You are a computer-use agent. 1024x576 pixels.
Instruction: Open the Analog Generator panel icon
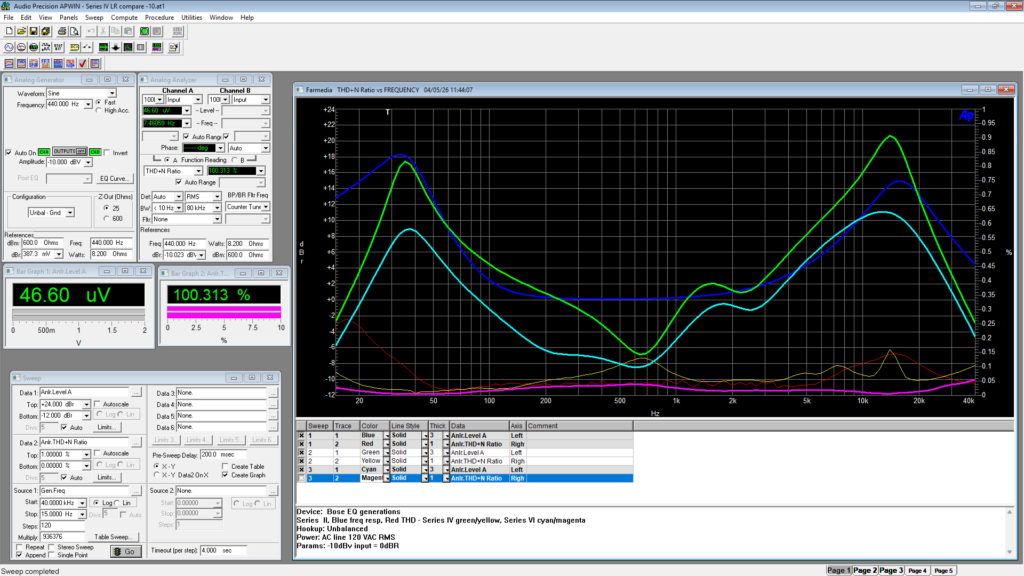click(x=8, y=48)
